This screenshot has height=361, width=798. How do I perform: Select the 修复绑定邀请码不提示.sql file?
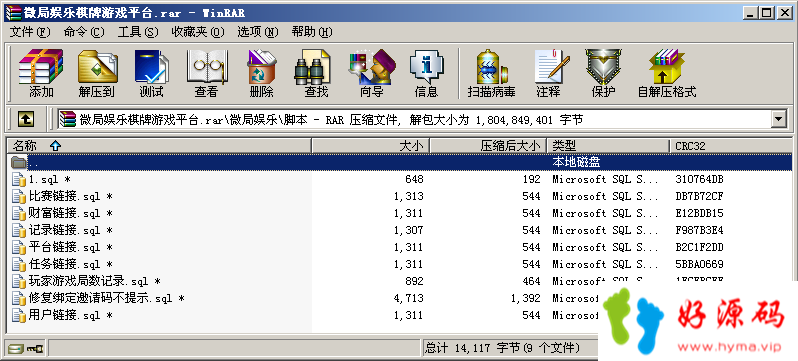click(107, 298)
